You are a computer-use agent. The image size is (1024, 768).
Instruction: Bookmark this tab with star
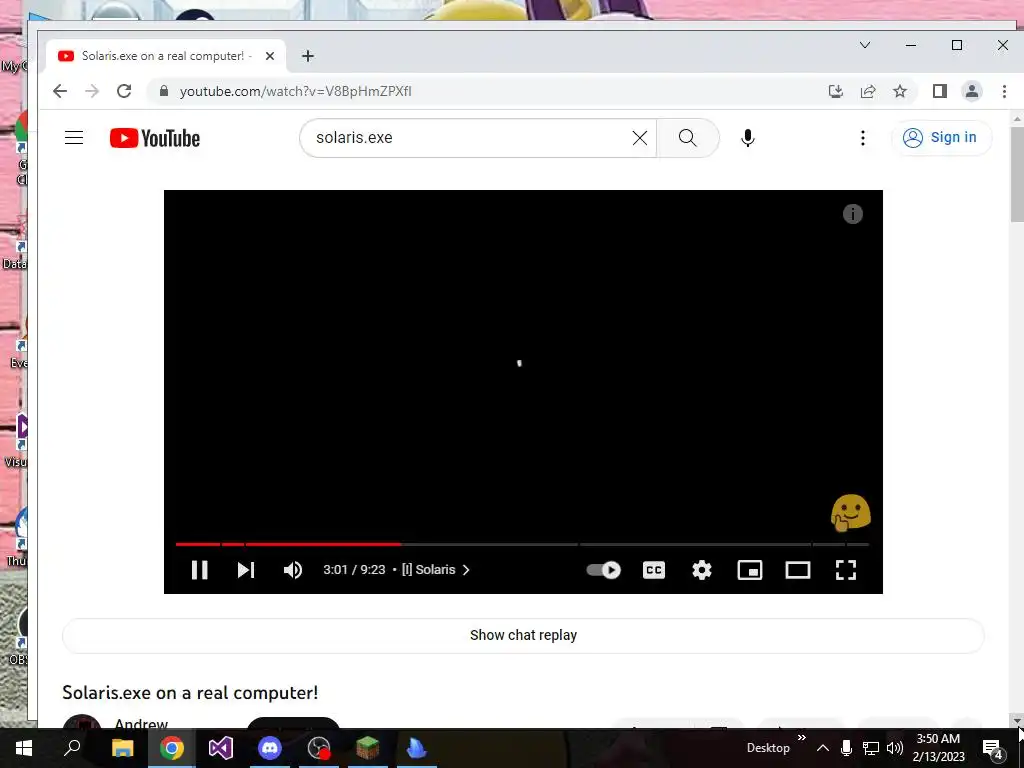tap(900, 91)
